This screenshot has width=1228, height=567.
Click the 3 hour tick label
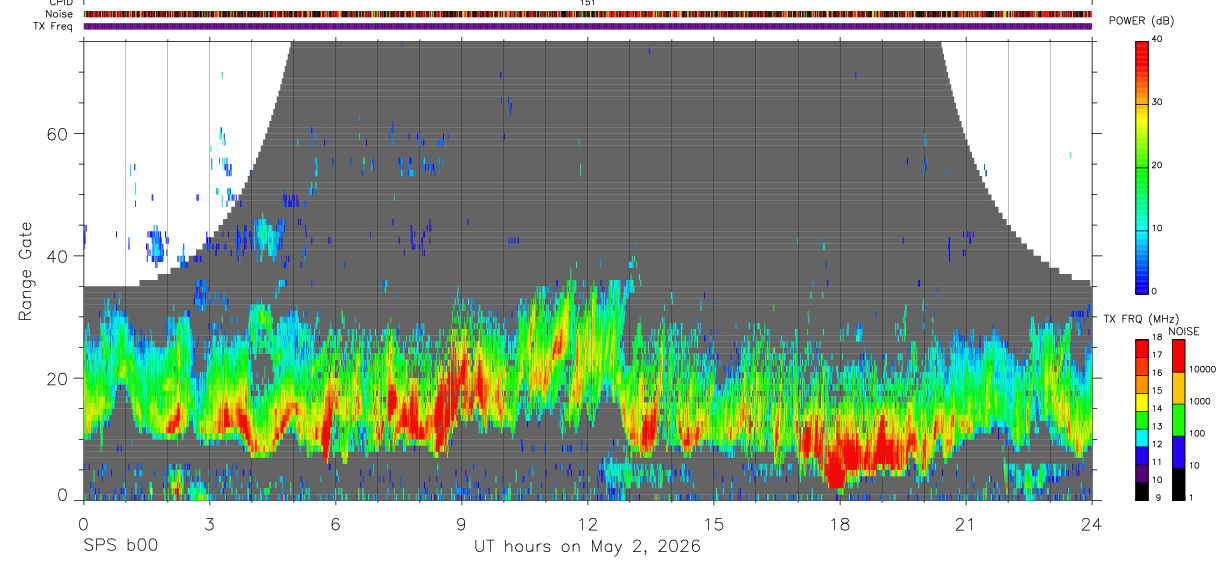tap(209, 524)
